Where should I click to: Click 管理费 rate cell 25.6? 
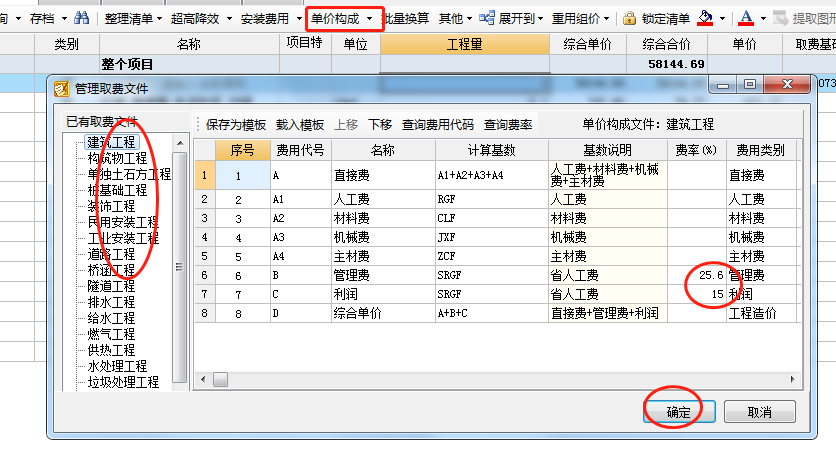click(x=696, y=275)
